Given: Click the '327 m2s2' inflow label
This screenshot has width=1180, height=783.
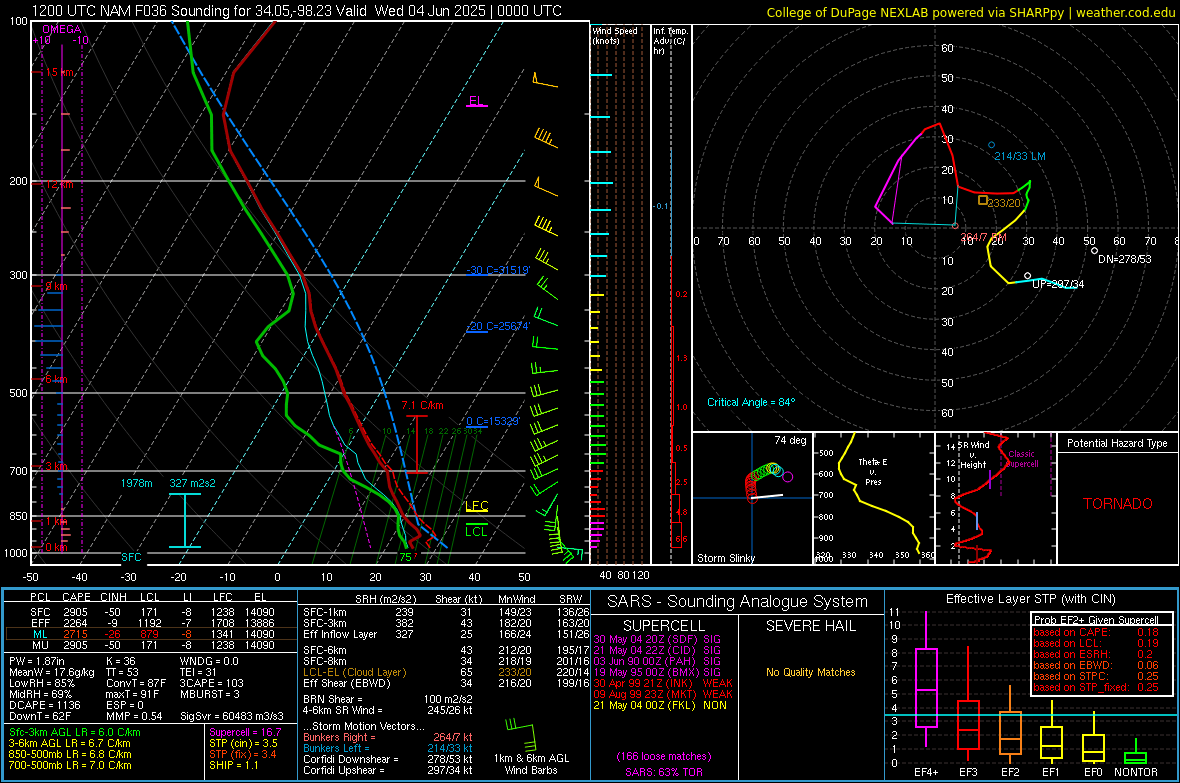Looking at the screenshot, I should (192, 483).
